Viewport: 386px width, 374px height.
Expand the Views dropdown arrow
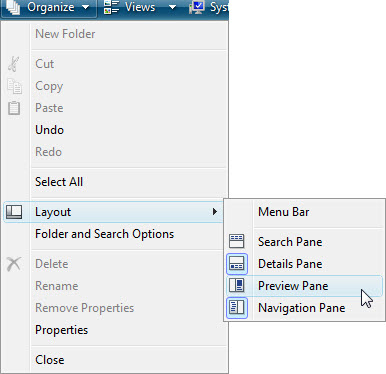(172, 7)
